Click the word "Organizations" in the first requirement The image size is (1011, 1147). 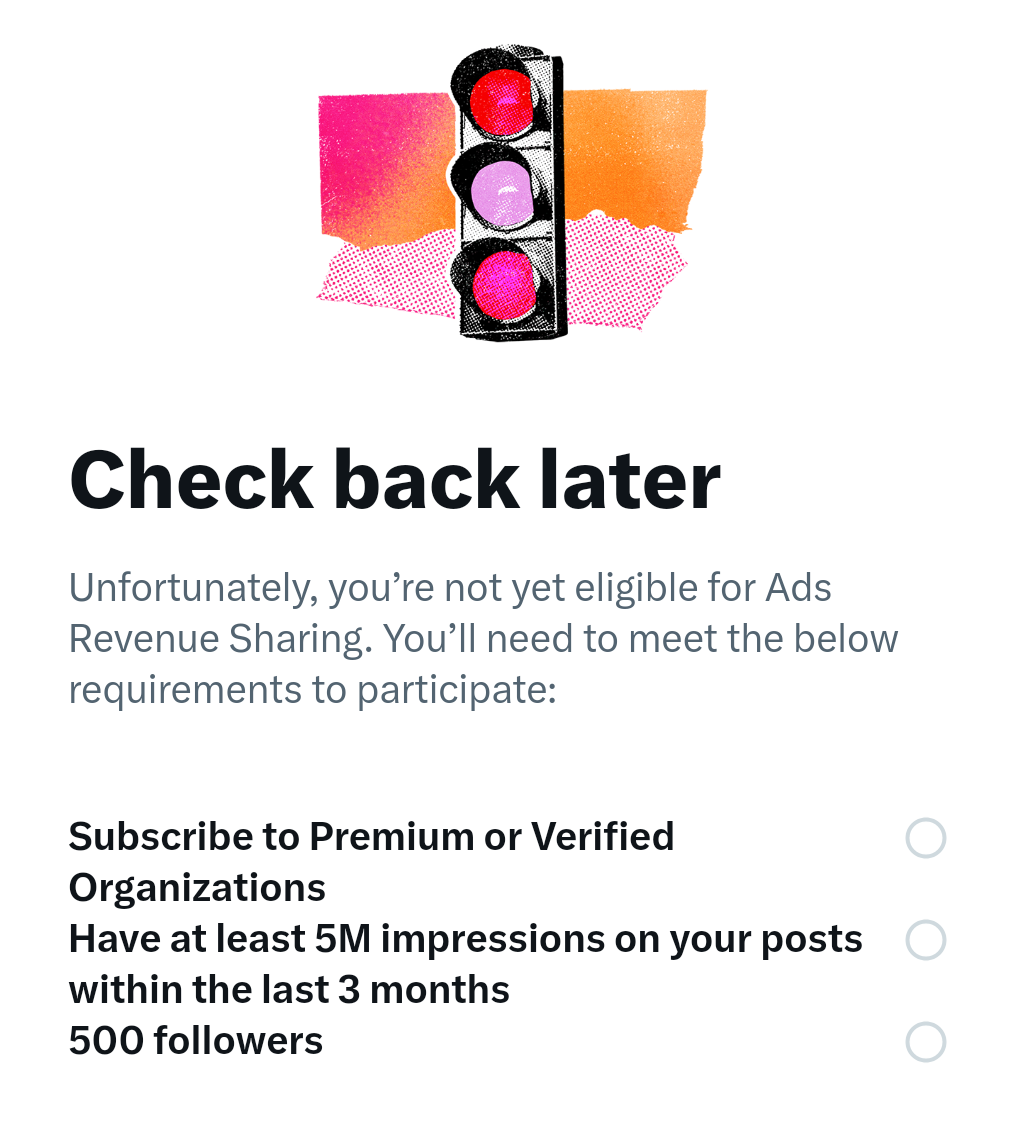pos(197,888)
